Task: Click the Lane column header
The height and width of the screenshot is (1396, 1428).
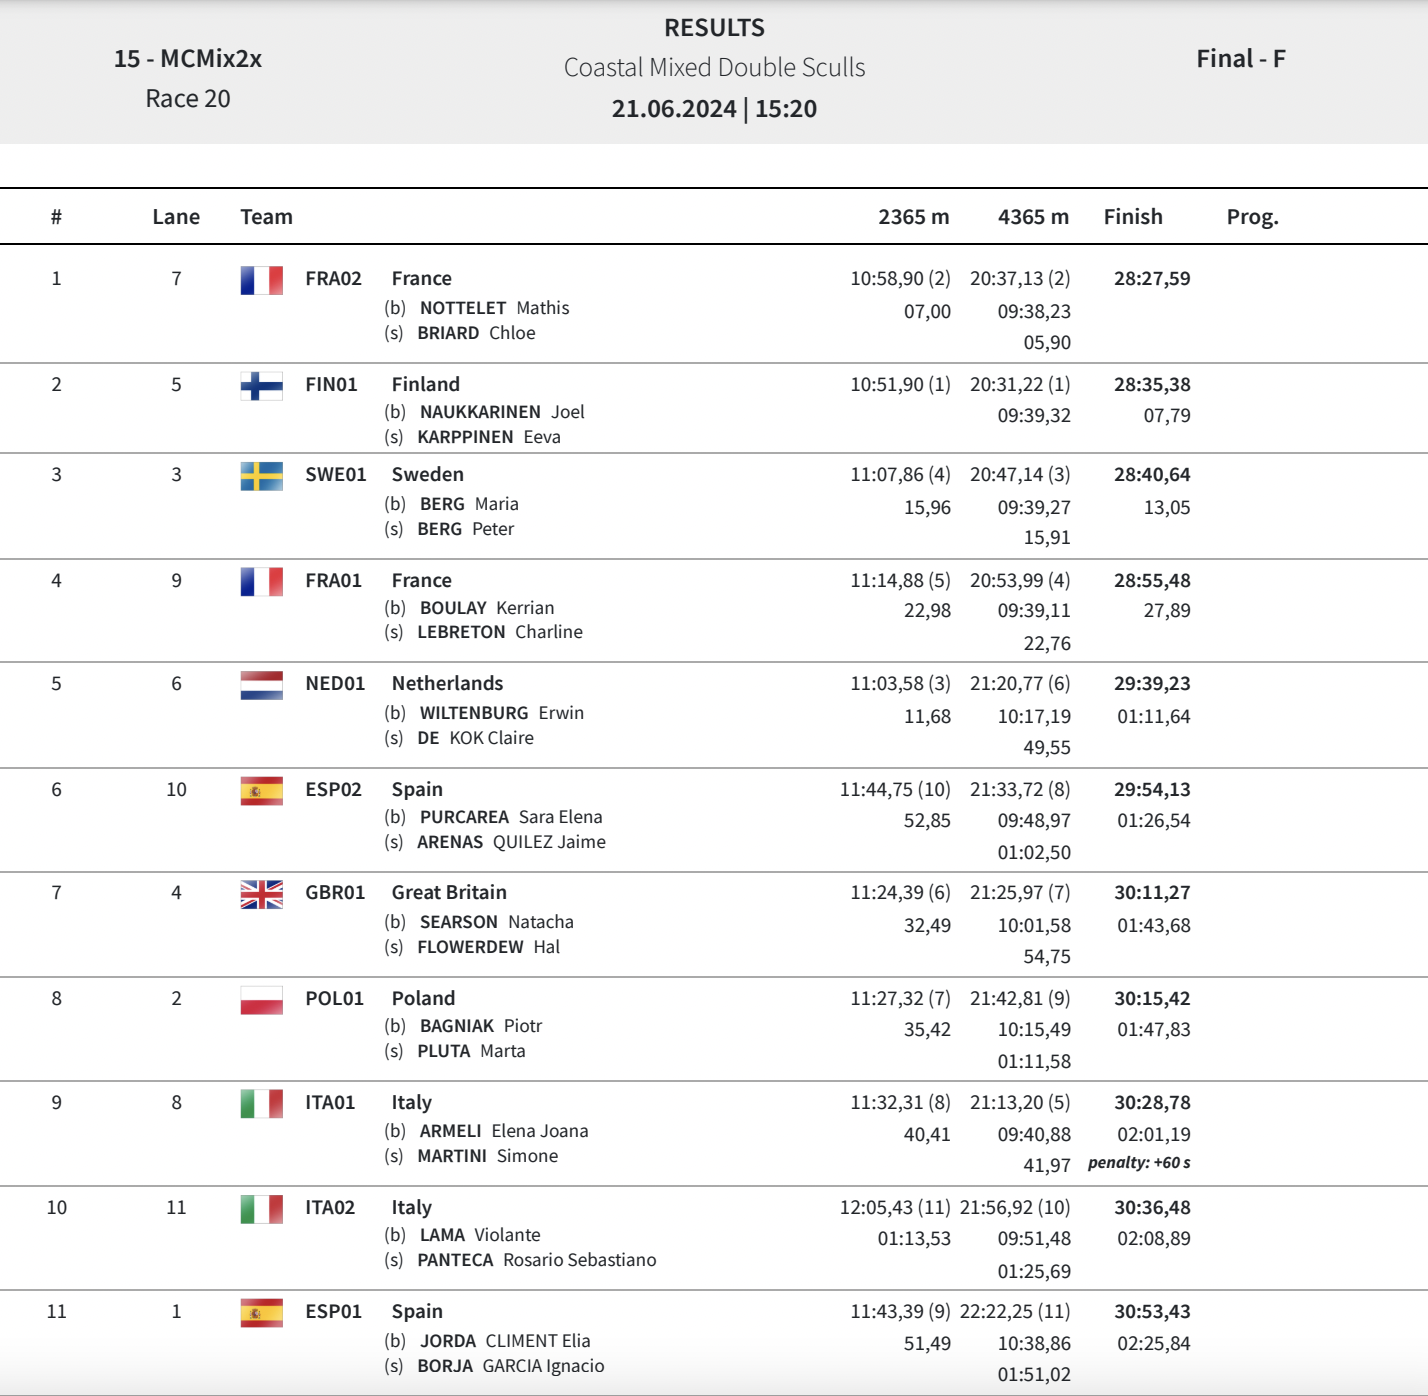Action: pos(176,217)
